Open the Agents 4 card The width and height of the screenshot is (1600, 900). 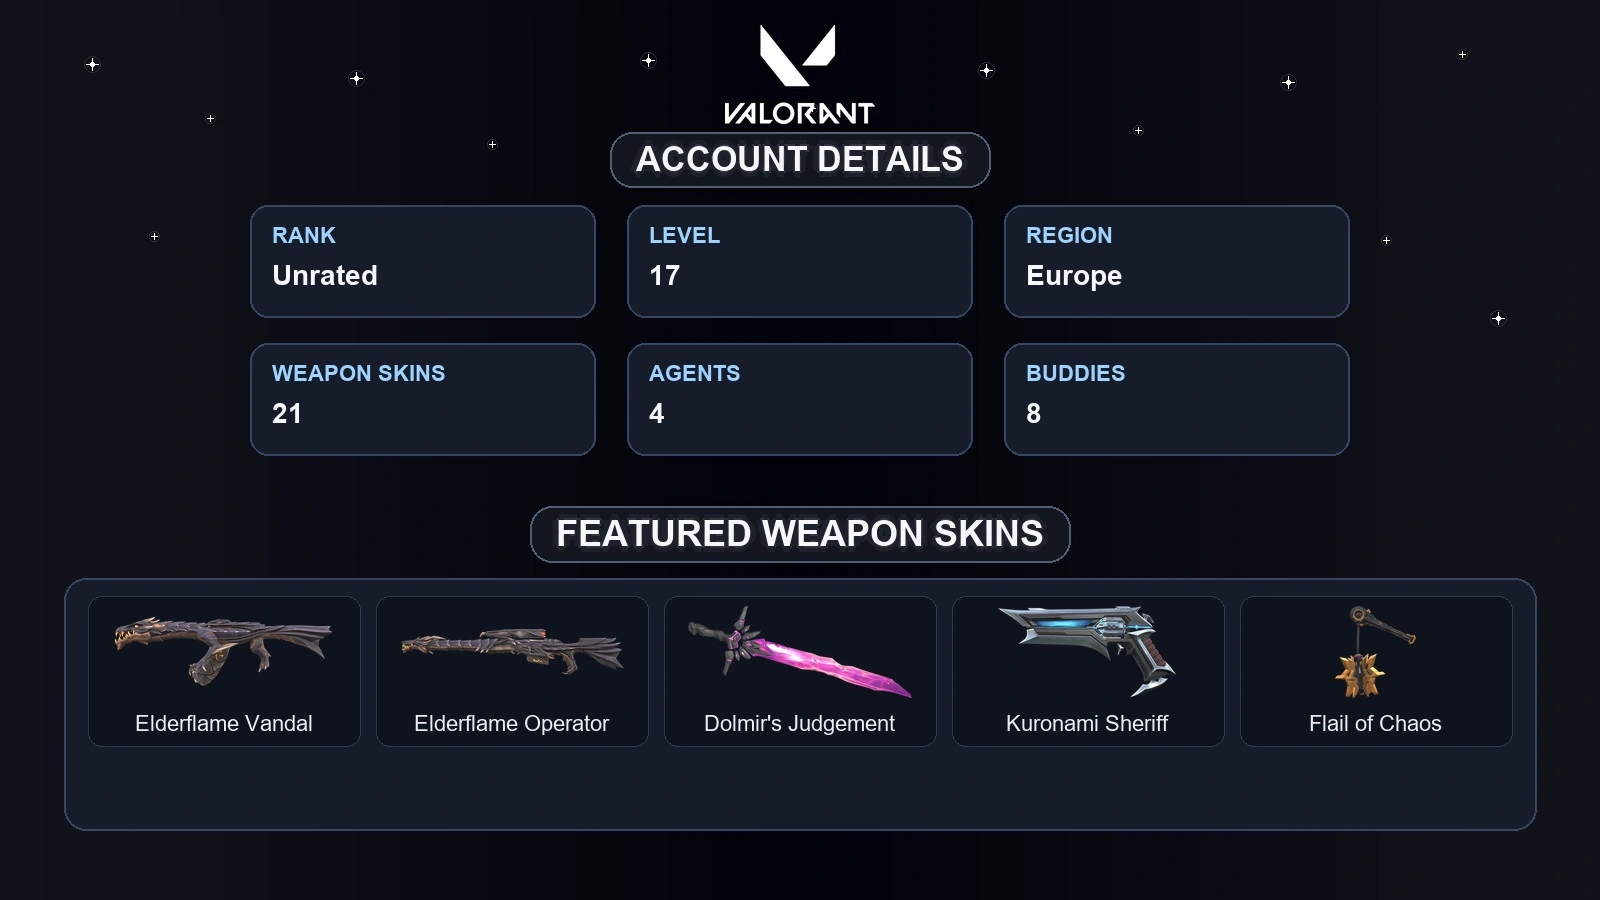click(800, 400)
